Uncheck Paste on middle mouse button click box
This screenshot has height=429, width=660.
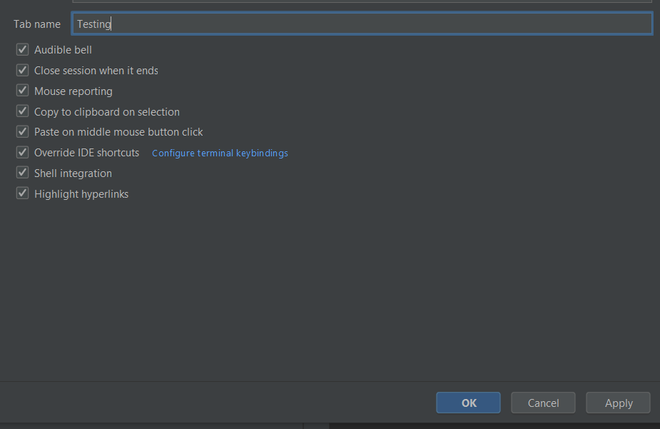[23, 132]
